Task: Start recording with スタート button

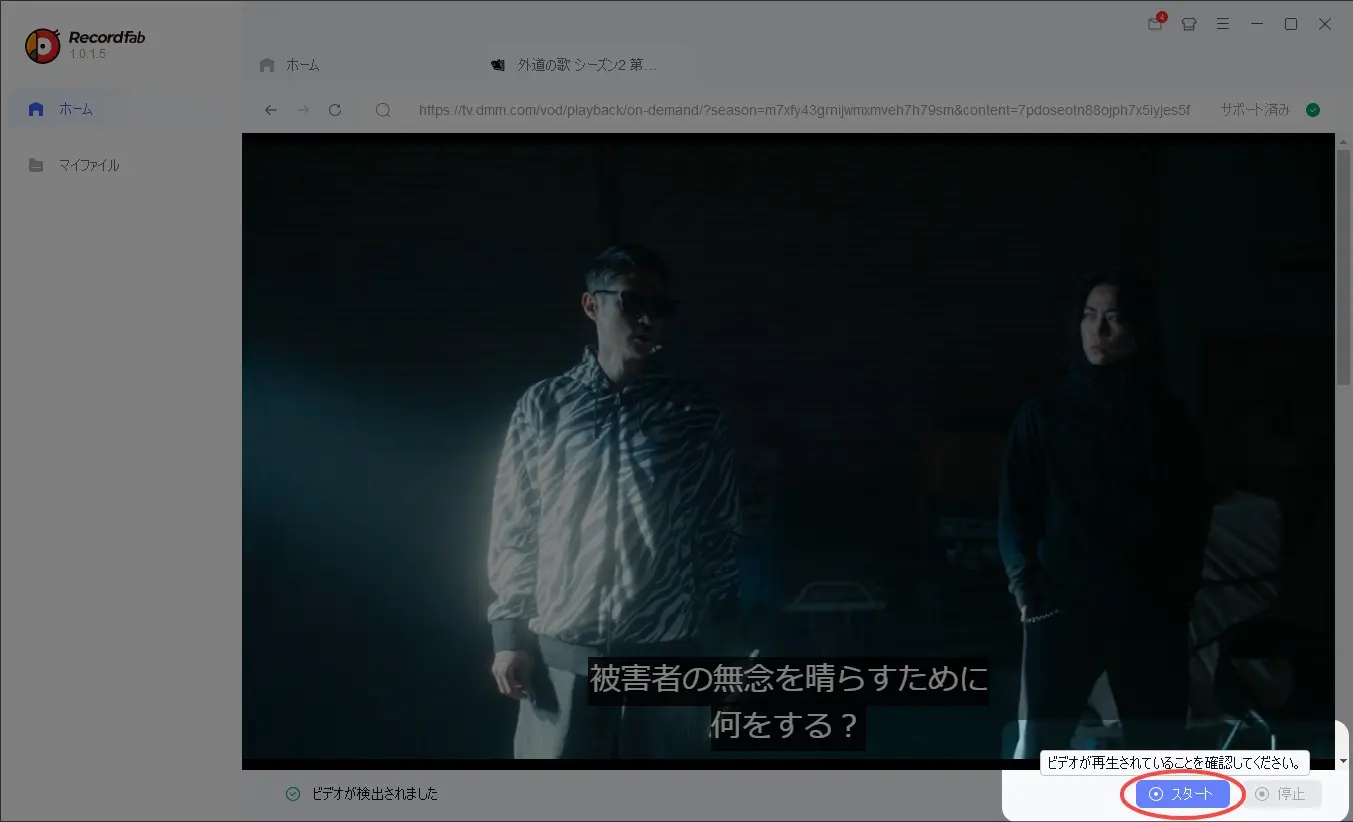Action: (1183, 794)
